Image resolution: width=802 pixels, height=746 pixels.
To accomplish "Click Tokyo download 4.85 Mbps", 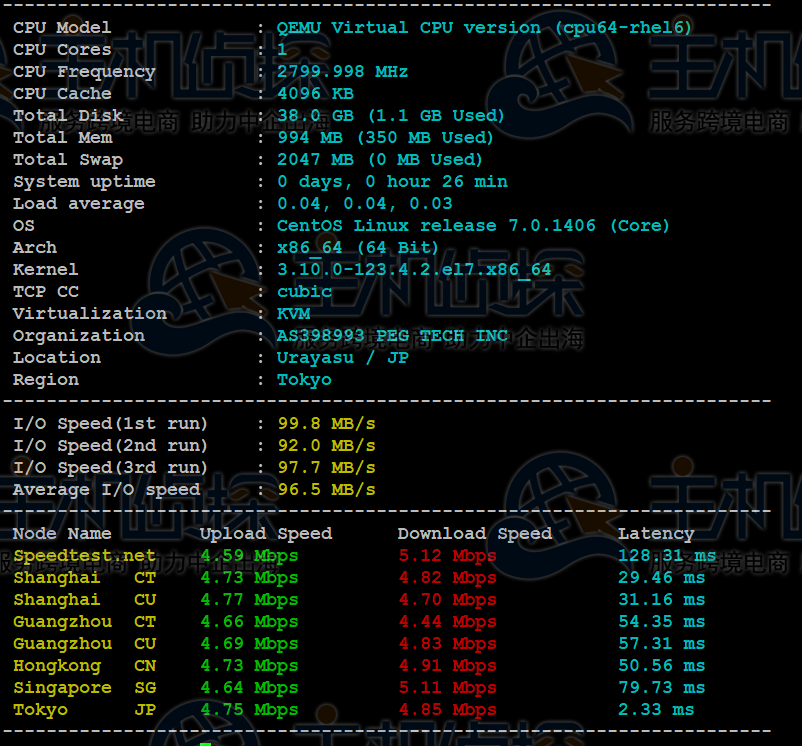I will [x=448, y=709].
